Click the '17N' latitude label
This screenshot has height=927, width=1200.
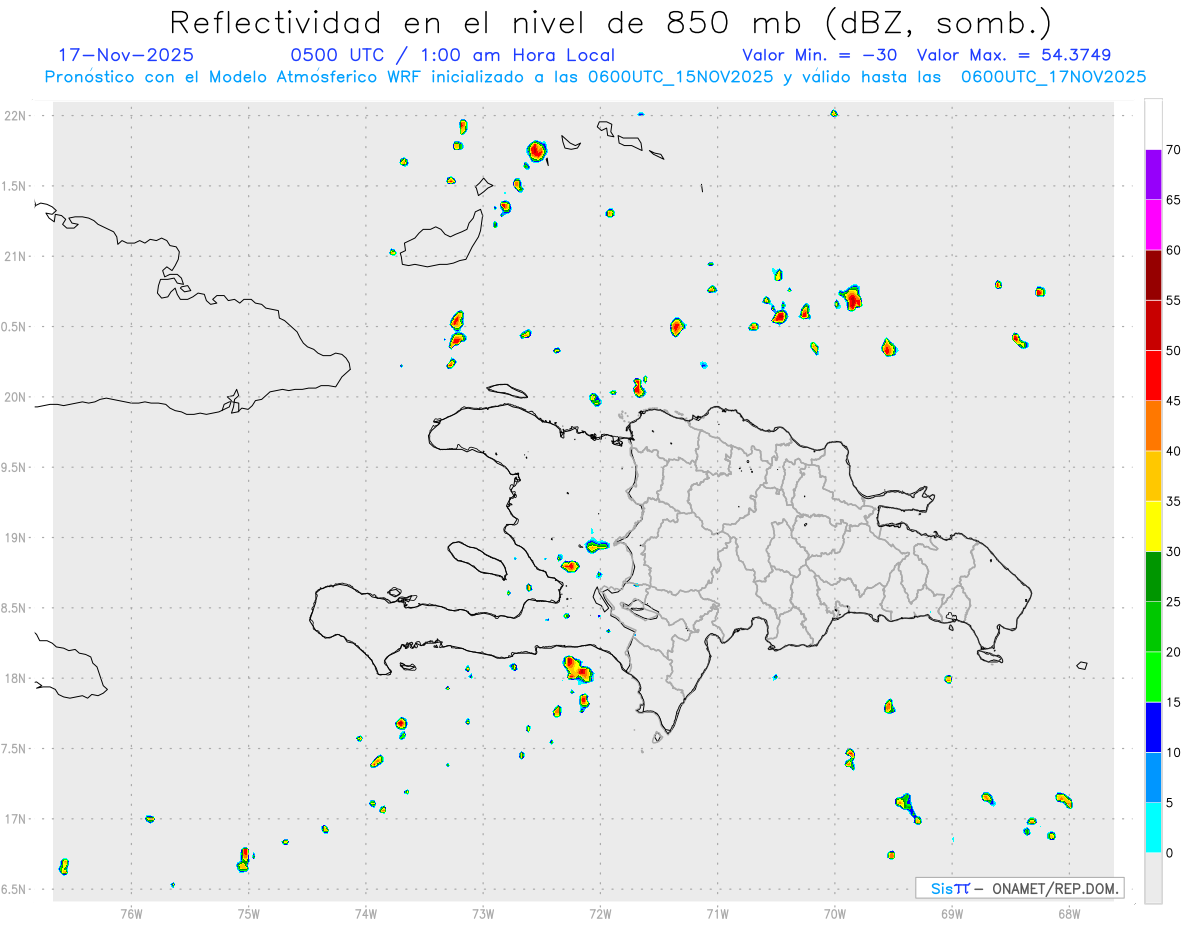coord(16,819)
